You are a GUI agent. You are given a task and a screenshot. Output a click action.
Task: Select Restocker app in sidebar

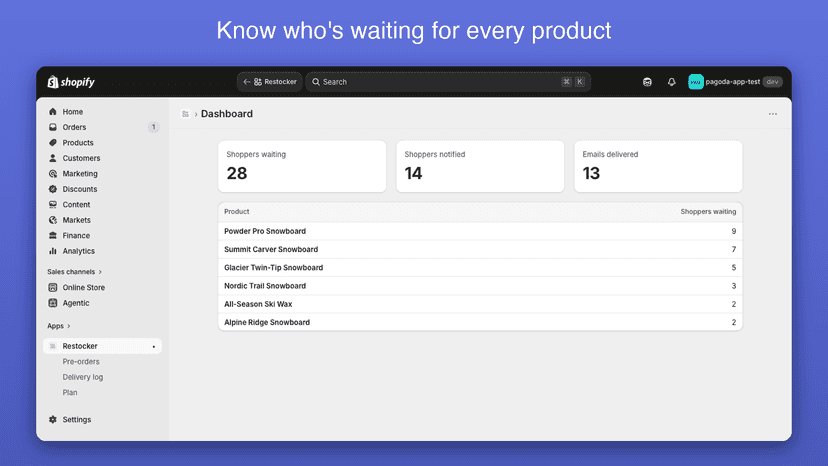102,346
